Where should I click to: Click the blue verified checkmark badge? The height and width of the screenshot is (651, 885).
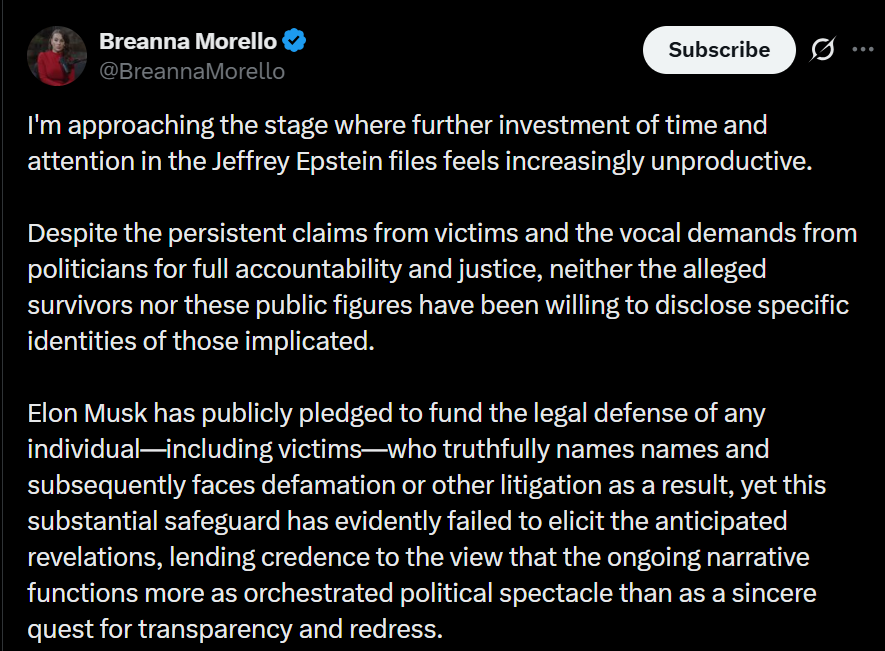click(294, 41)
